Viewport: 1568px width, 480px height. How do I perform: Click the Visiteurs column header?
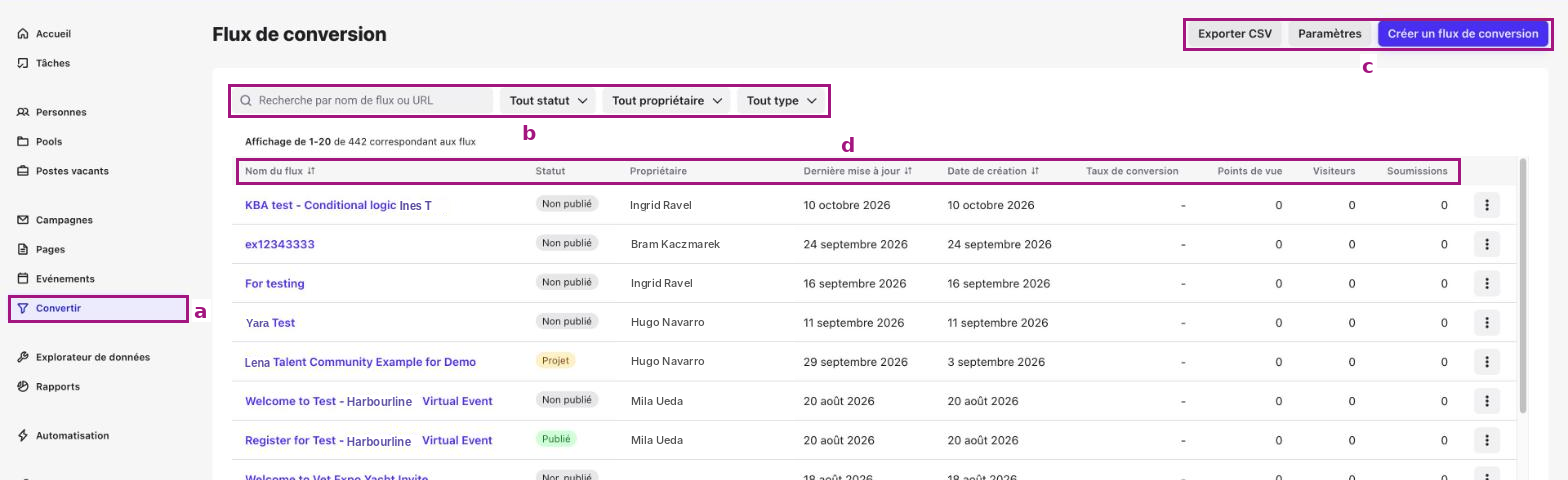point(1334,171)
